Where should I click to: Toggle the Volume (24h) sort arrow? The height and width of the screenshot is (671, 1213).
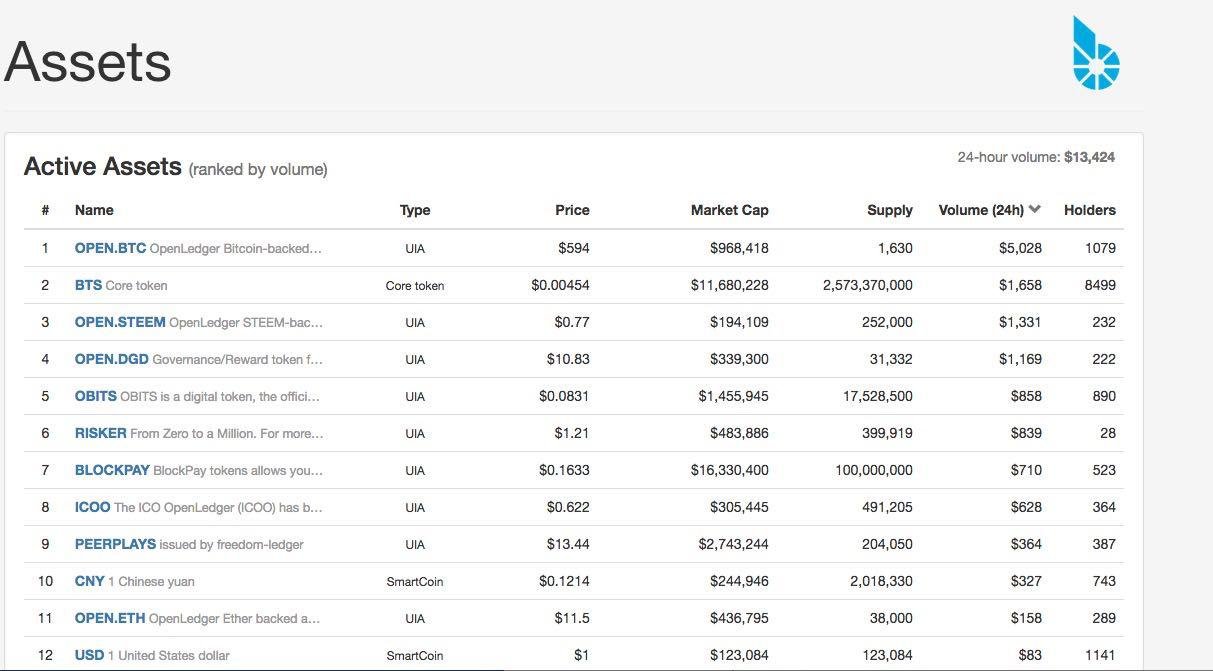coord(1034,209)
